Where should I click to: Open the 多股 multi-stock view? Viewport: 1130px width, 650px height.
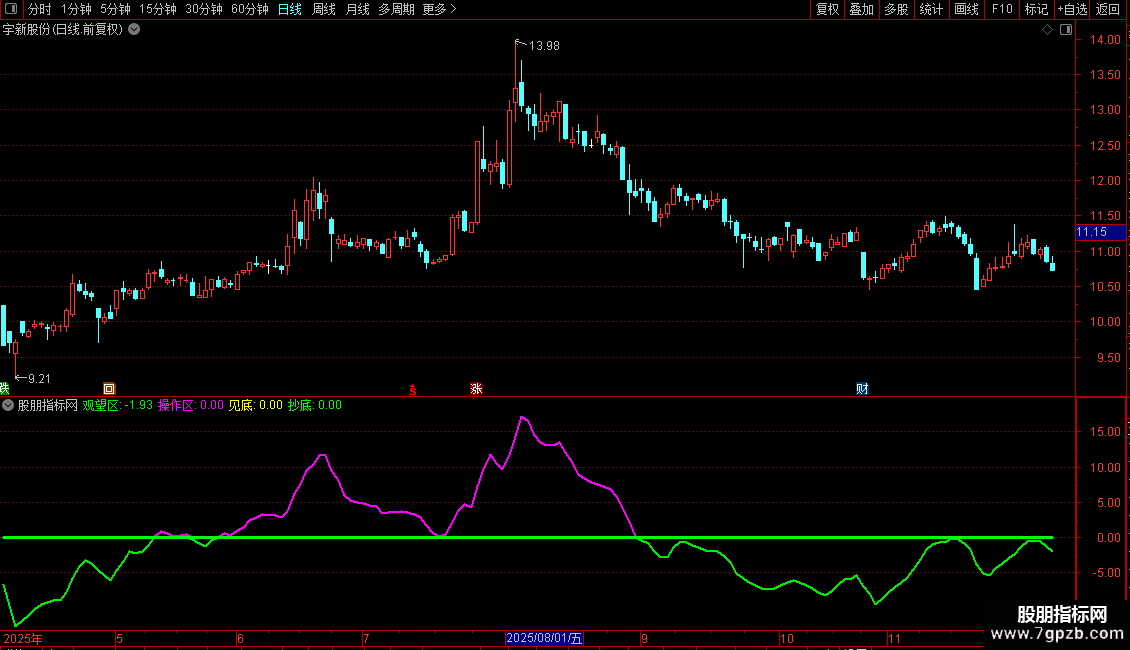896,9
